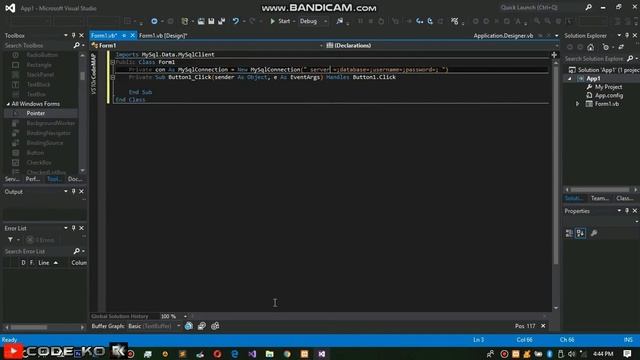Close the Form1.vb code tab
The image size is (640, 360).
point(132,36)
